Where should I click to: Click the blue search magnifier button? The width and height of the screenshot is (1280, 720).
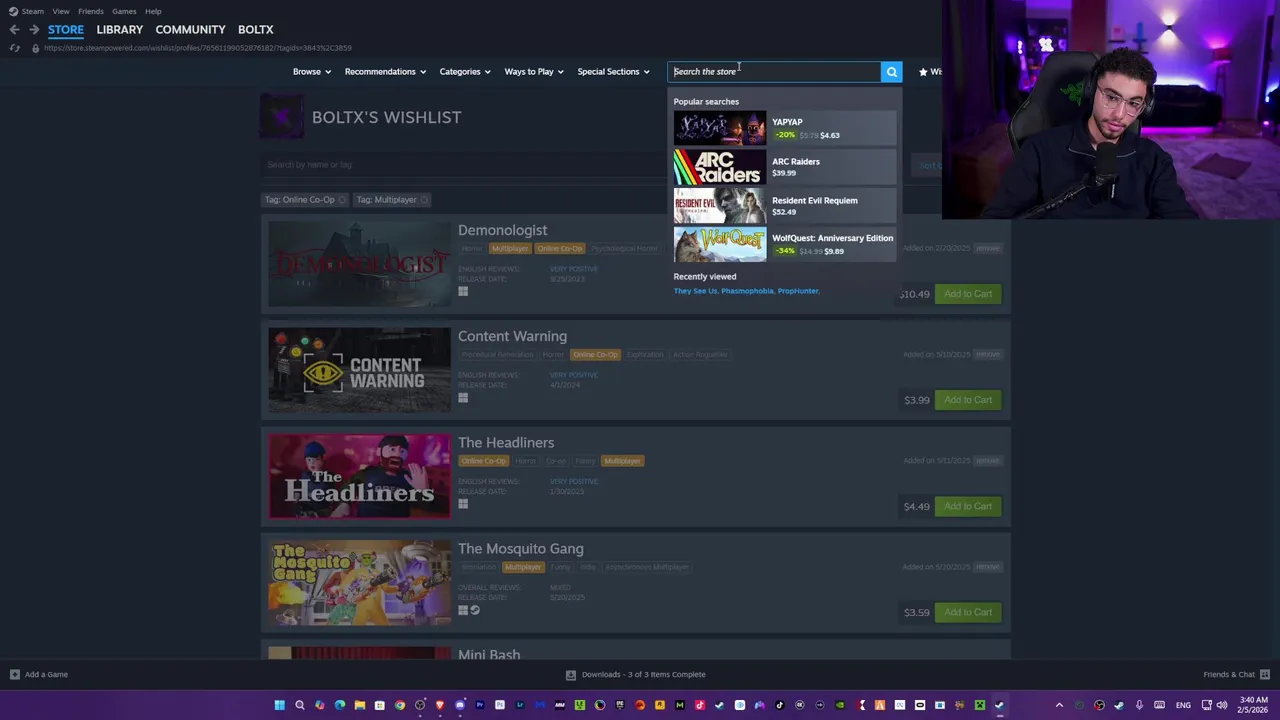click(x=891, y=71)
